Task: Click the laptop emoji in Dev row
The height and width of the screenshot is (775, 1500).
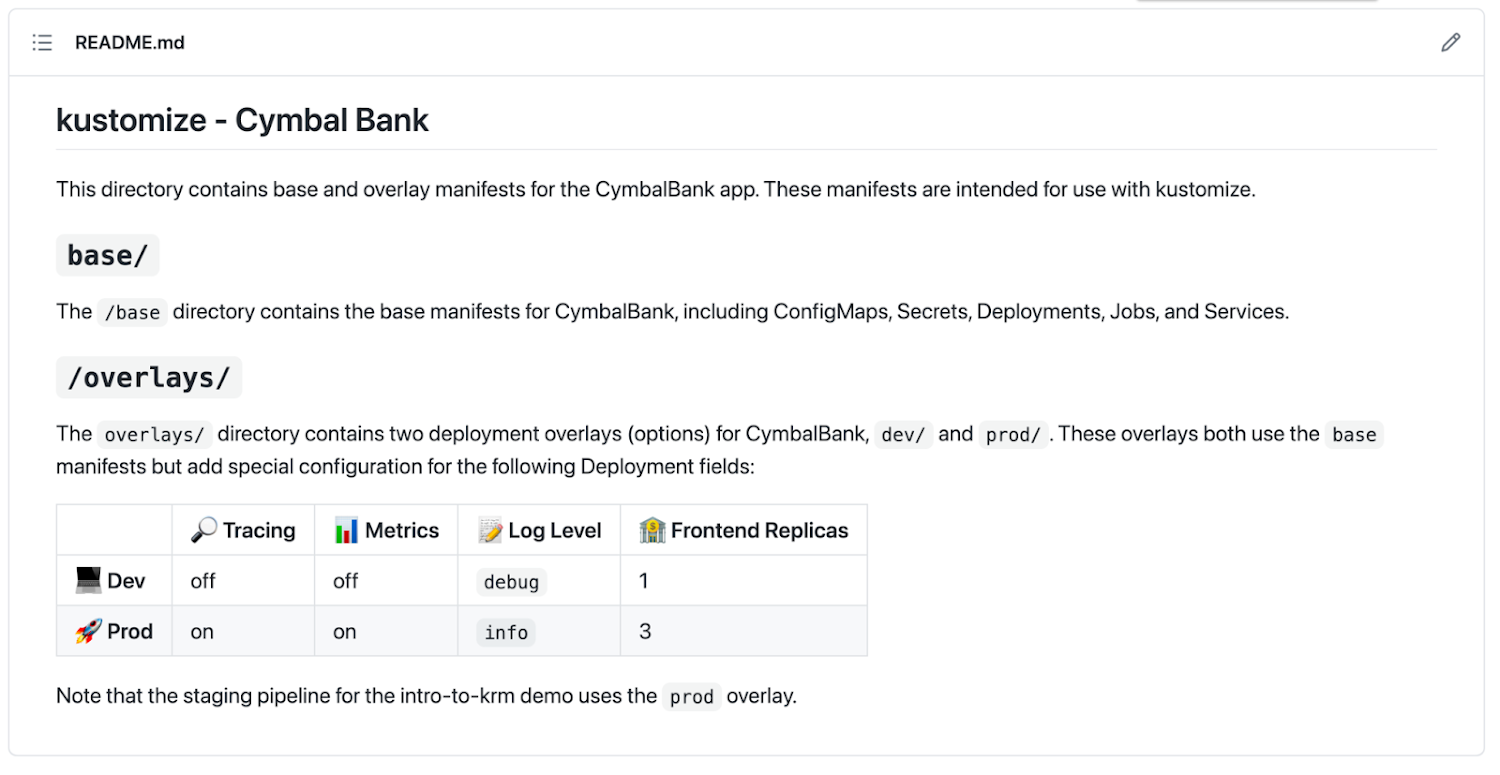Action: [88, 580]
